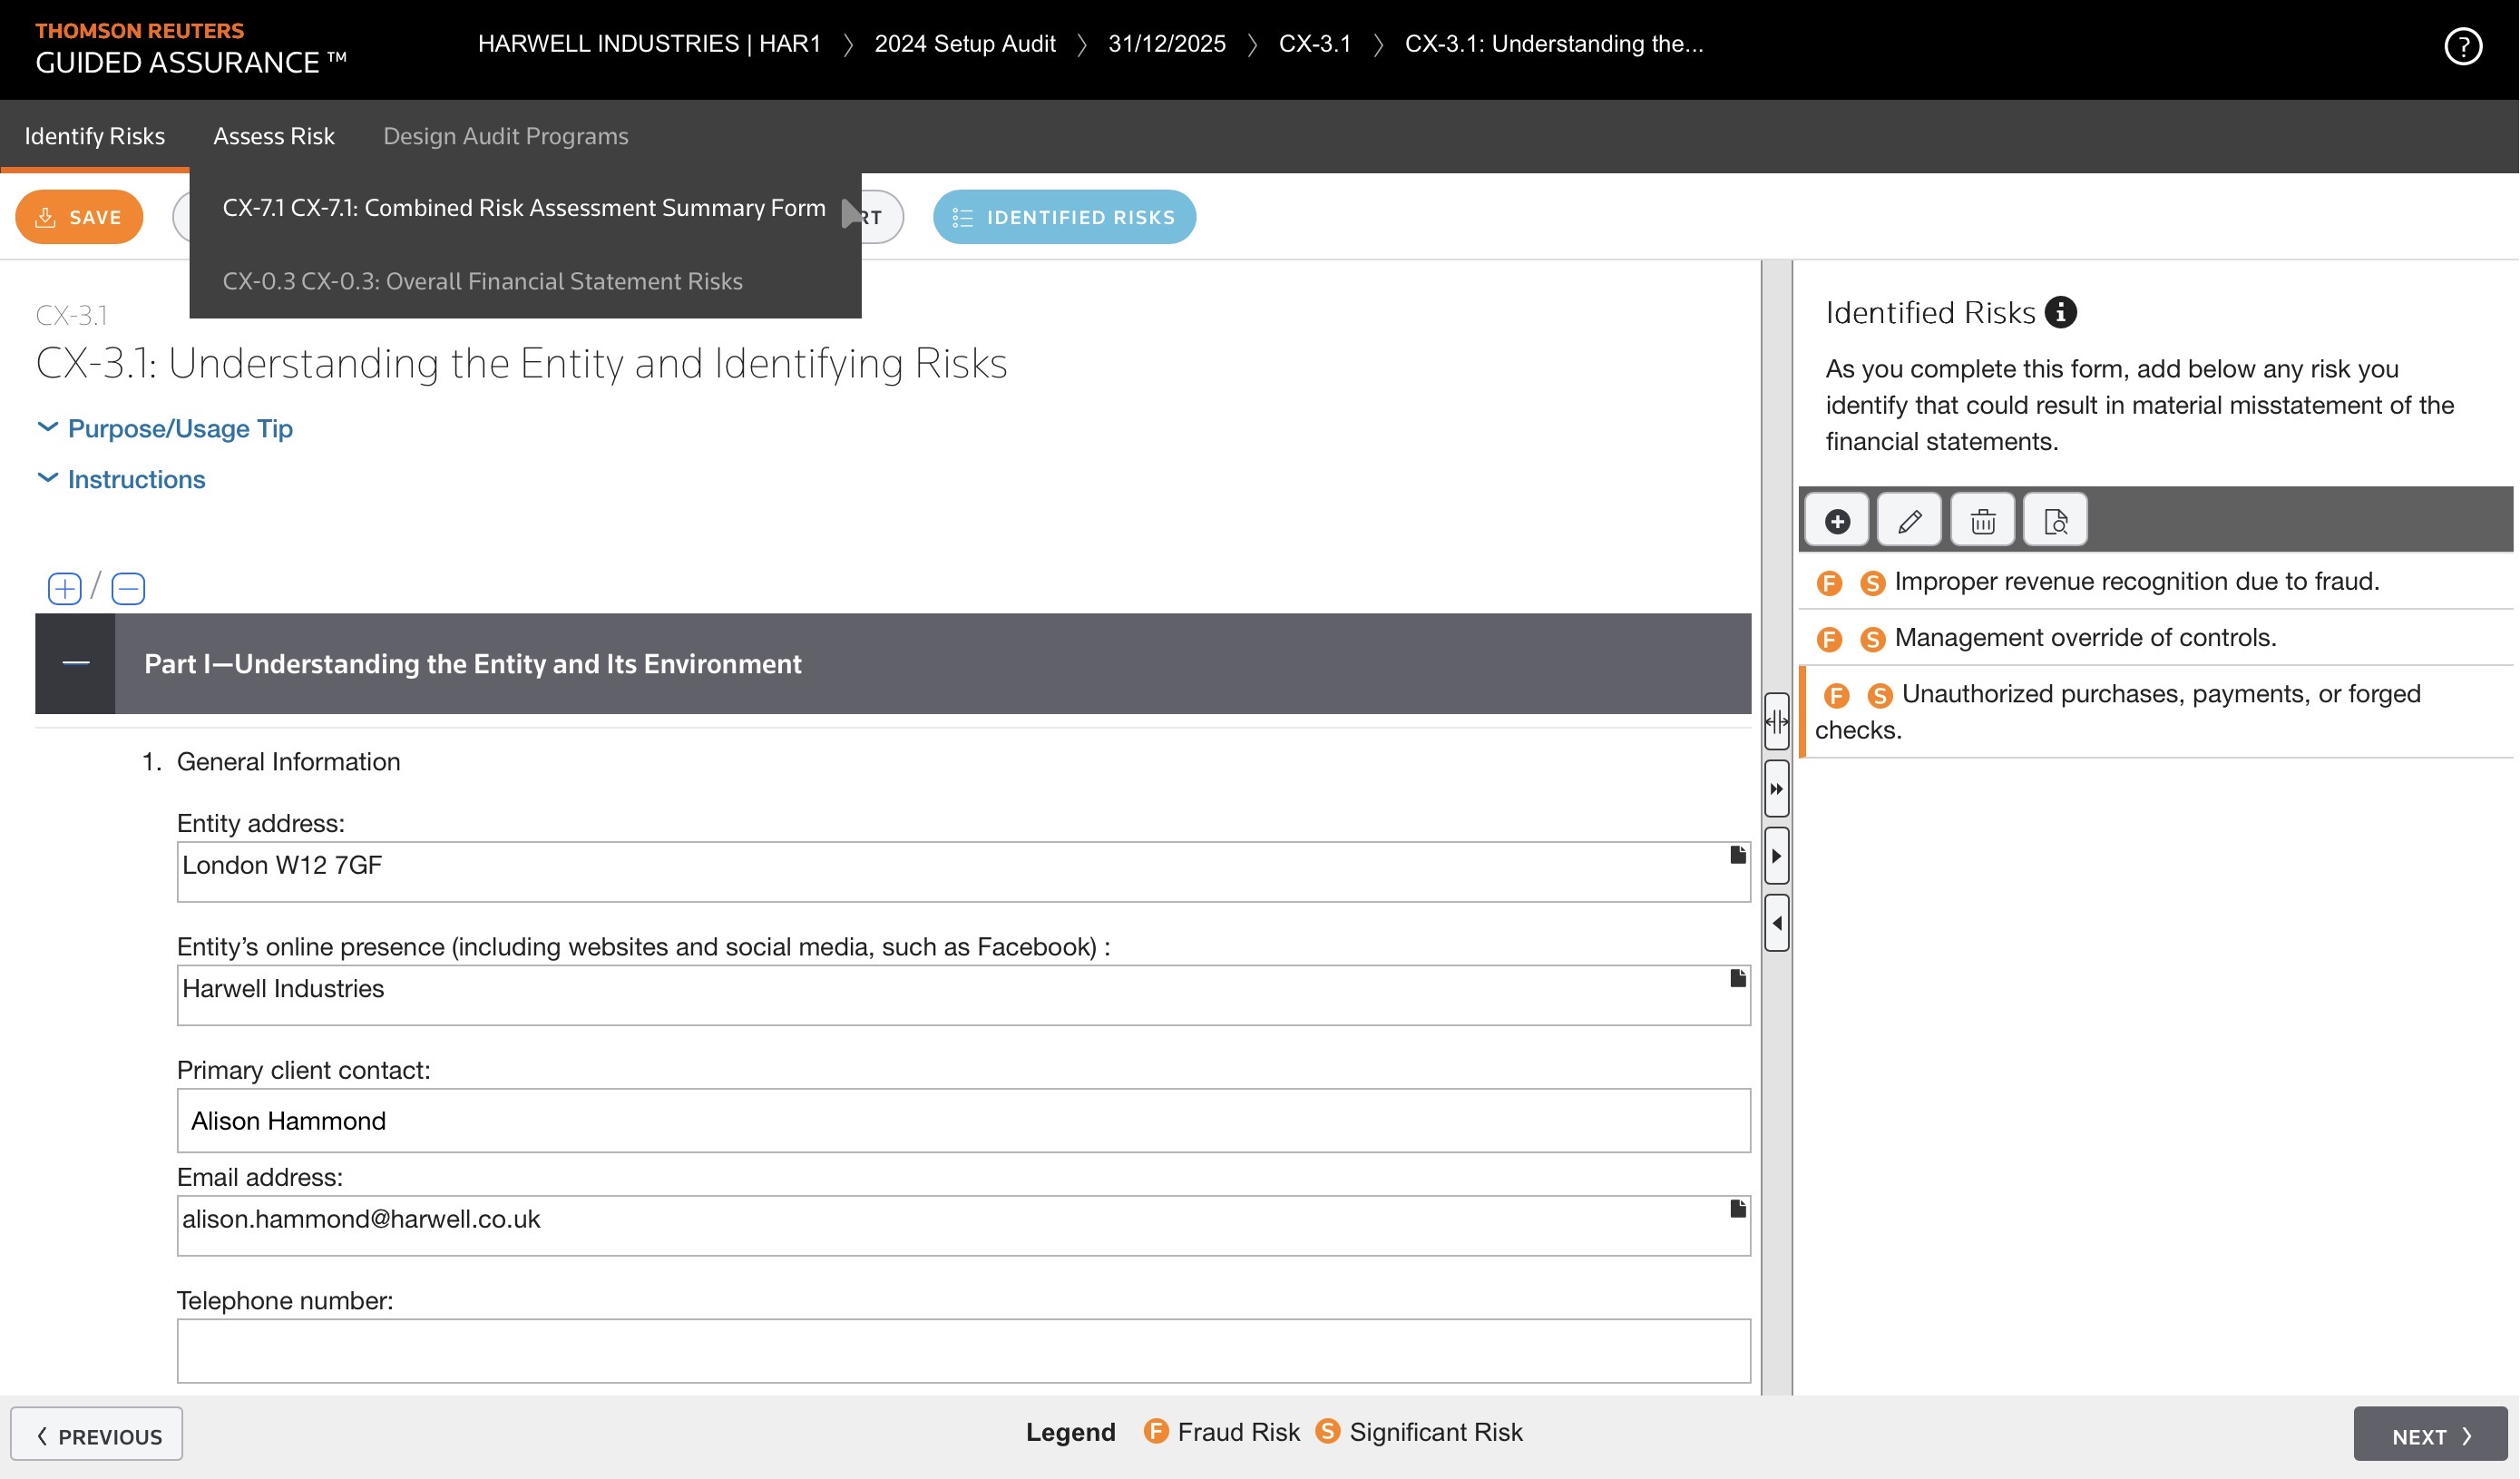This screenshot has height=1479, width=2520.
Task: Click the collapse all sections minus icon
Action: (x=128, y=588)
